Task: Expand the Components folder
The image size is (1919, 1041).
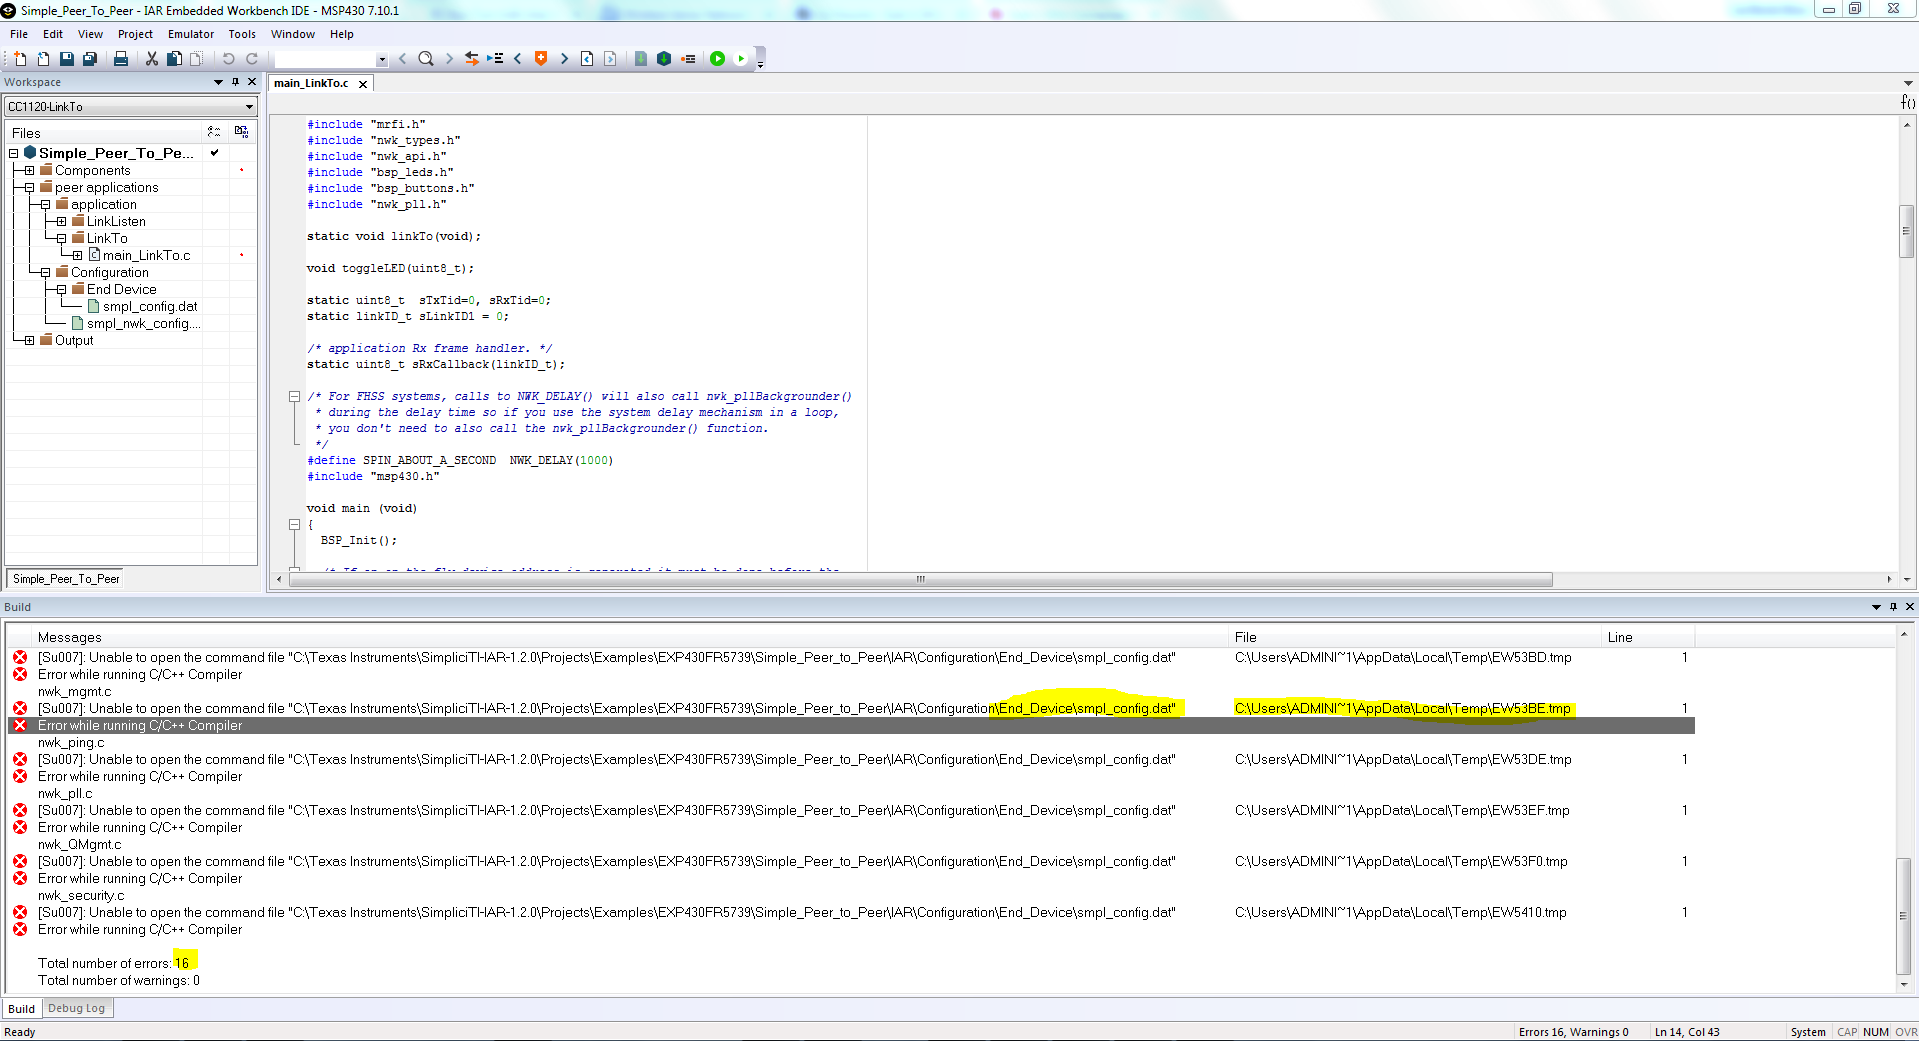Action: click(30, 171)
